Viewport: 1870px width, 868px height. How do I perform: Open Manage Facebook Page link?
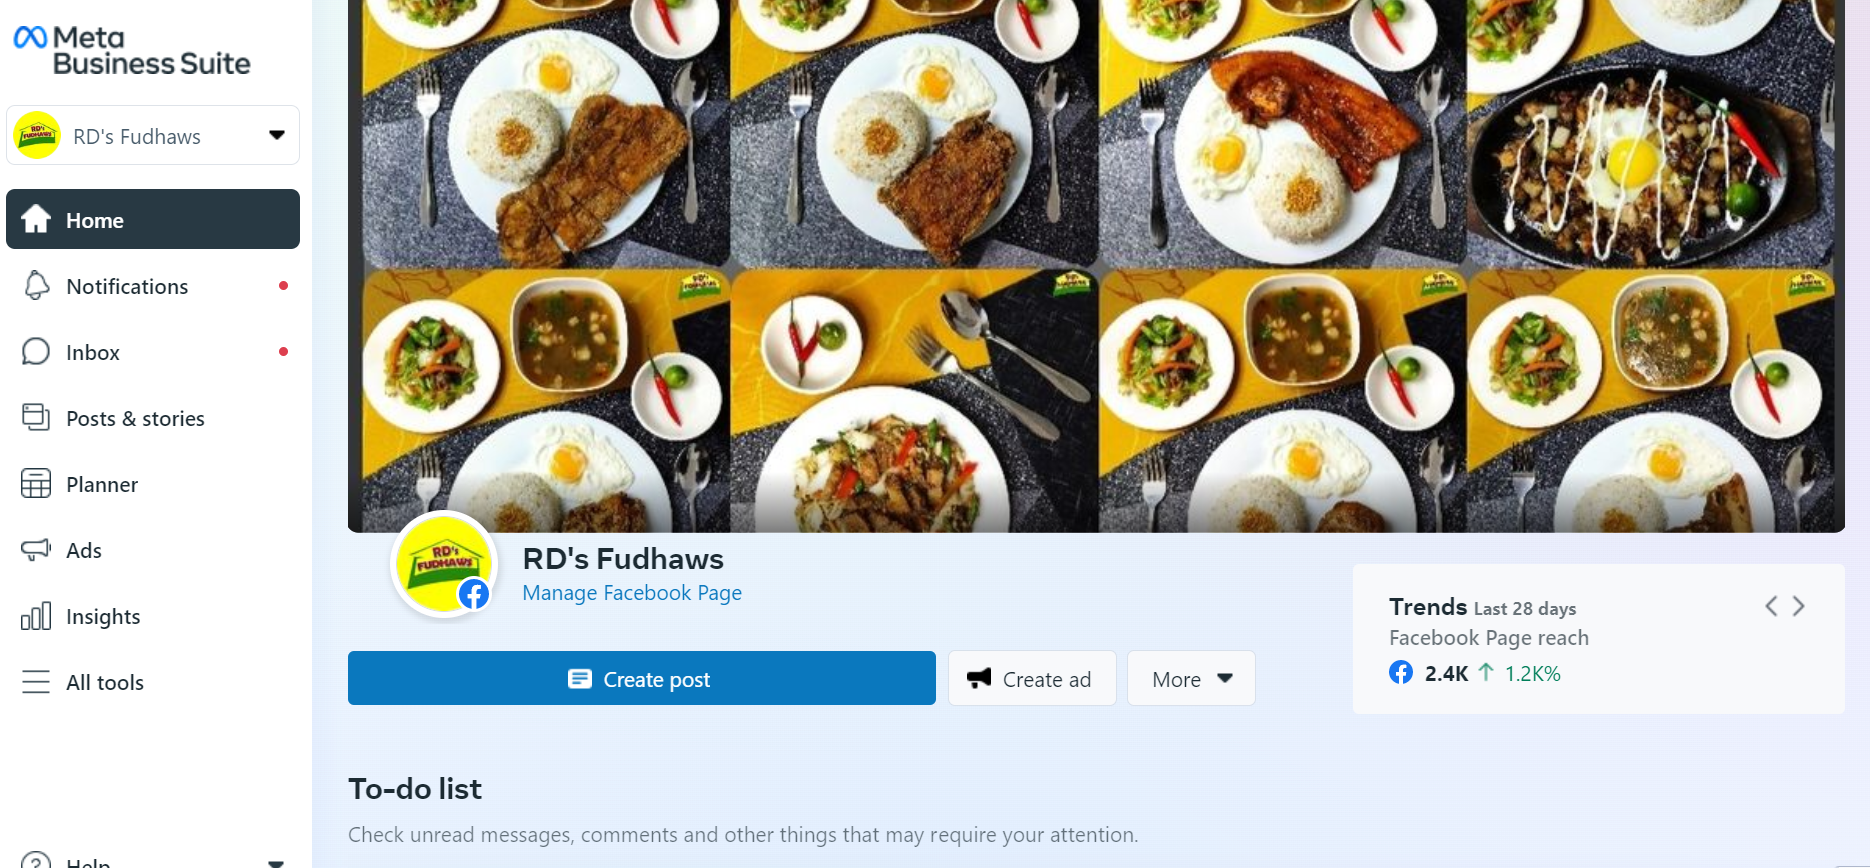coord(632,593)
